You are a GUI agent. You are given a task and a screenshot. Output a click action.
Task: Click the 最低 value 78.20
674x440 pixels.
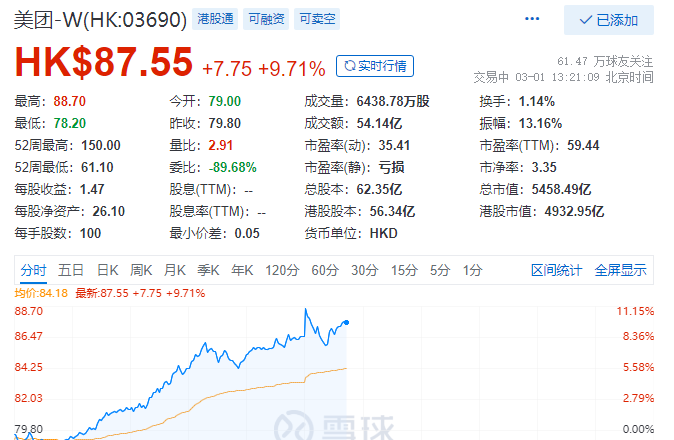(70, 123)
